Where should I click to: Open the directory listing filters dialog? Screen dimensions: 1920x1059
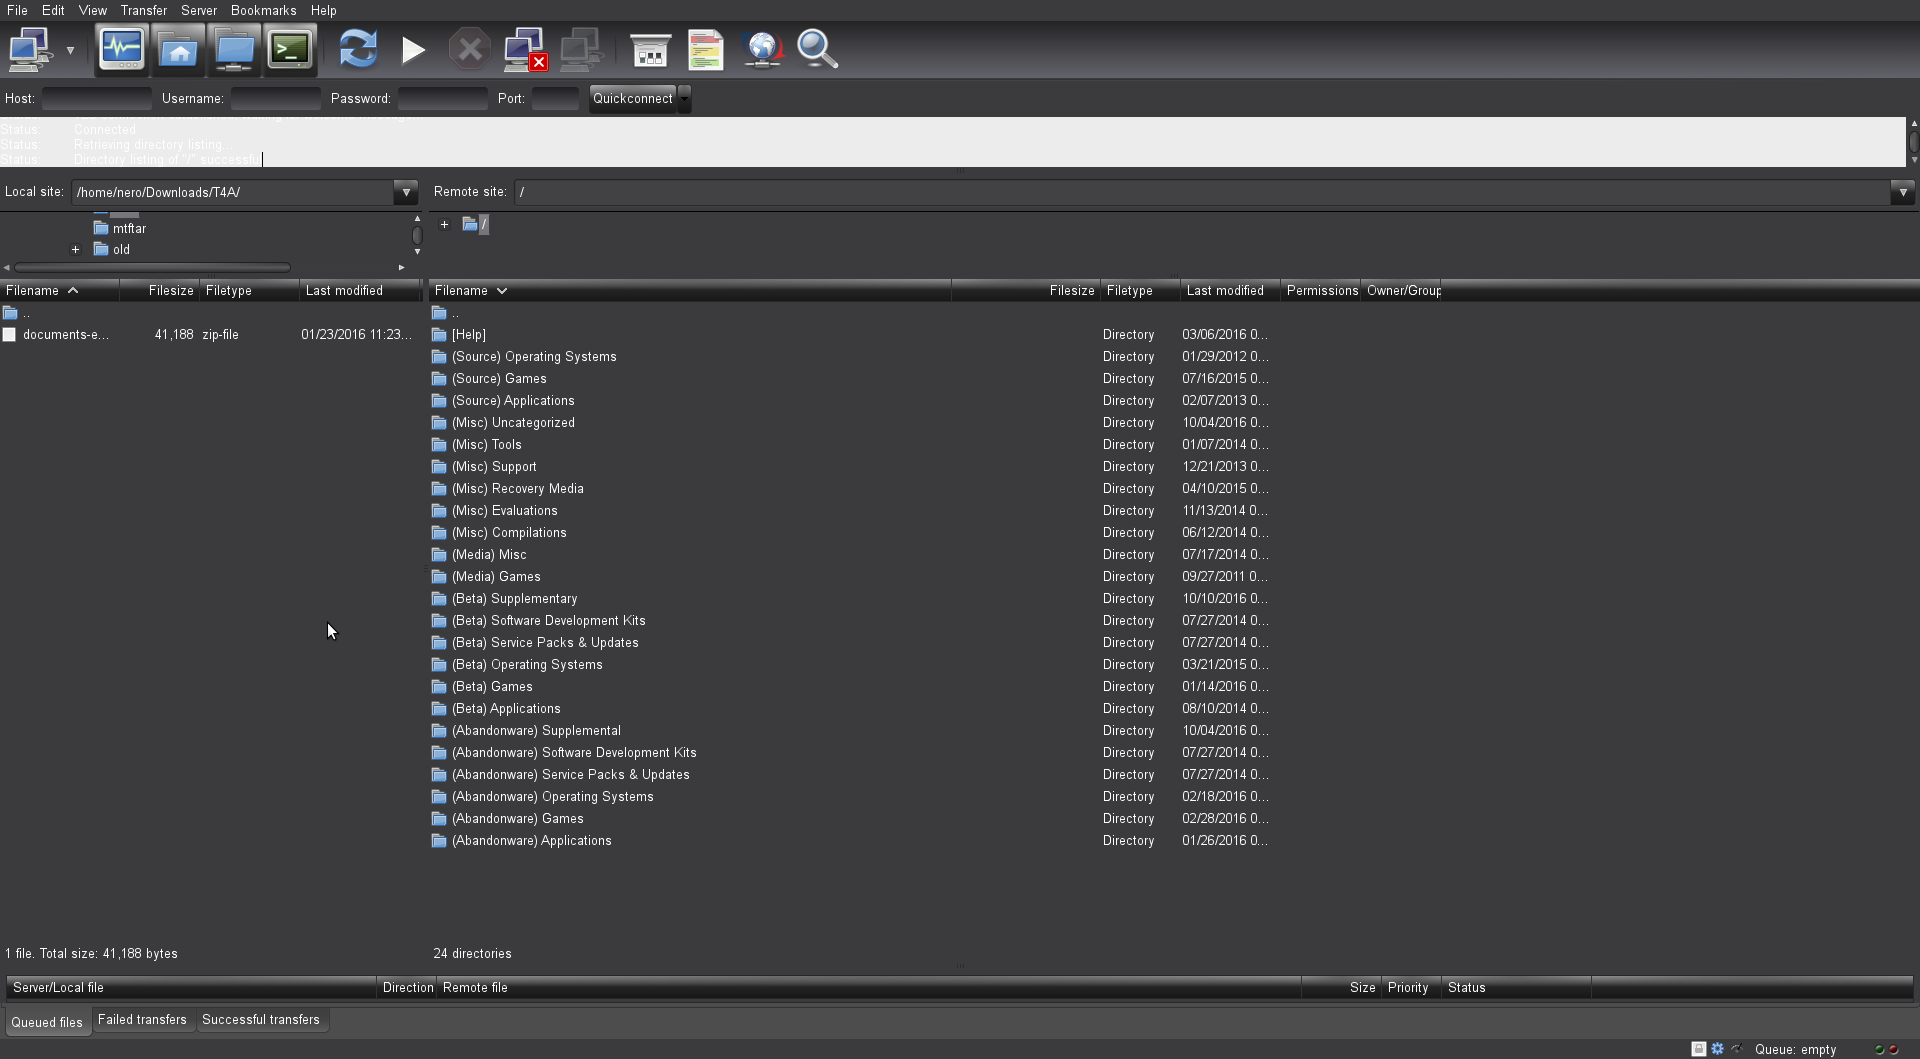tap(650, 49)
